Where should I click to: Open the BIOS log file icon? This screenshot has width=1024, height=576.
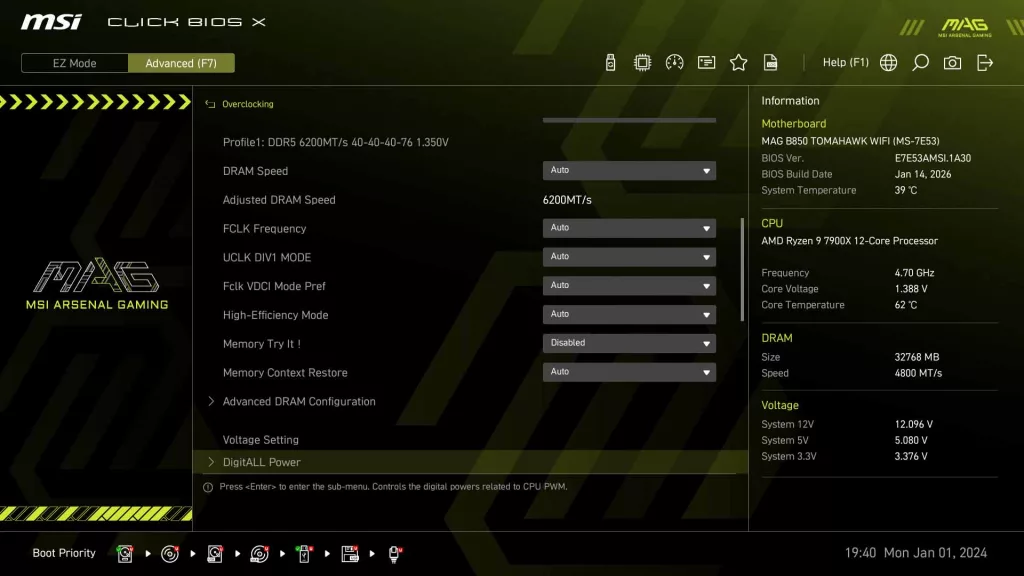click(770, 61)
